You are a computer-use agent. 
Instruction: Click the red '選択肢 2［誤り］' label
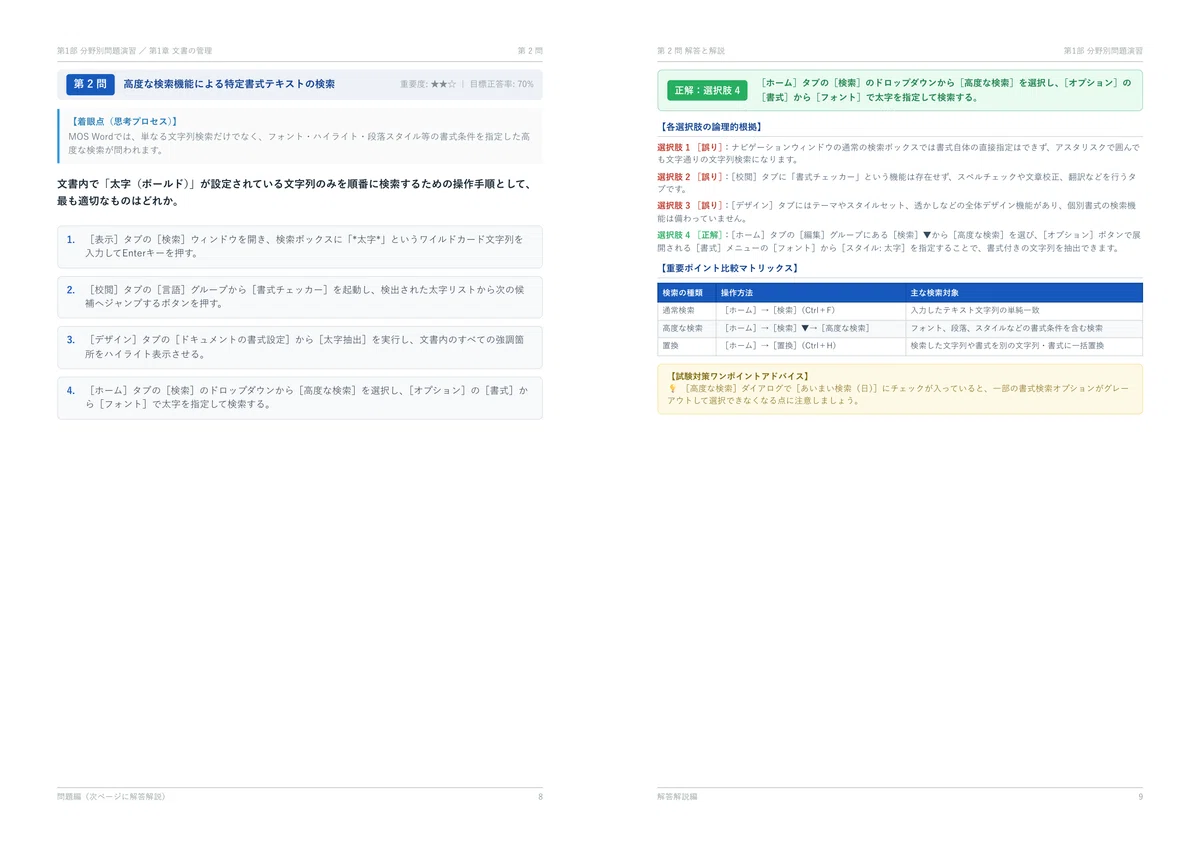[x=691, y=176]
